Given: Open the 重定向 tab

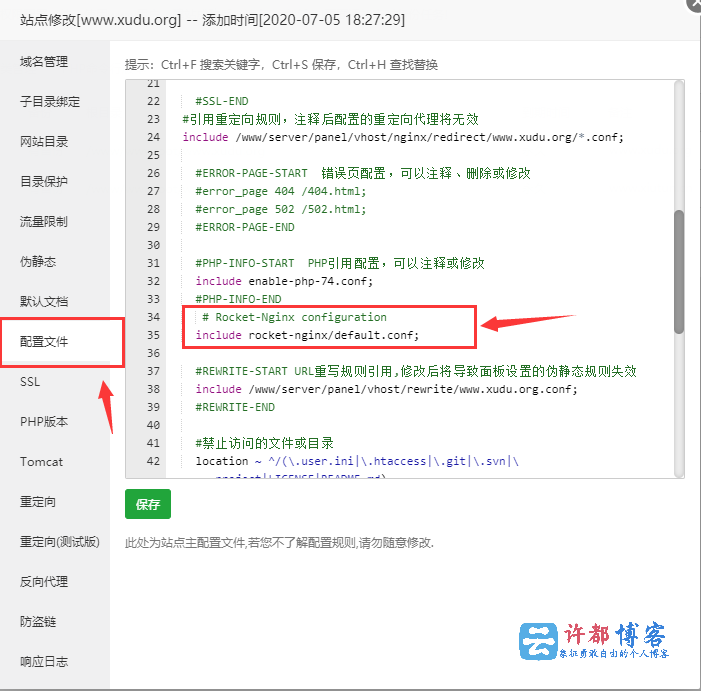Looking at the screenshot, I should (x=38, y=502).
